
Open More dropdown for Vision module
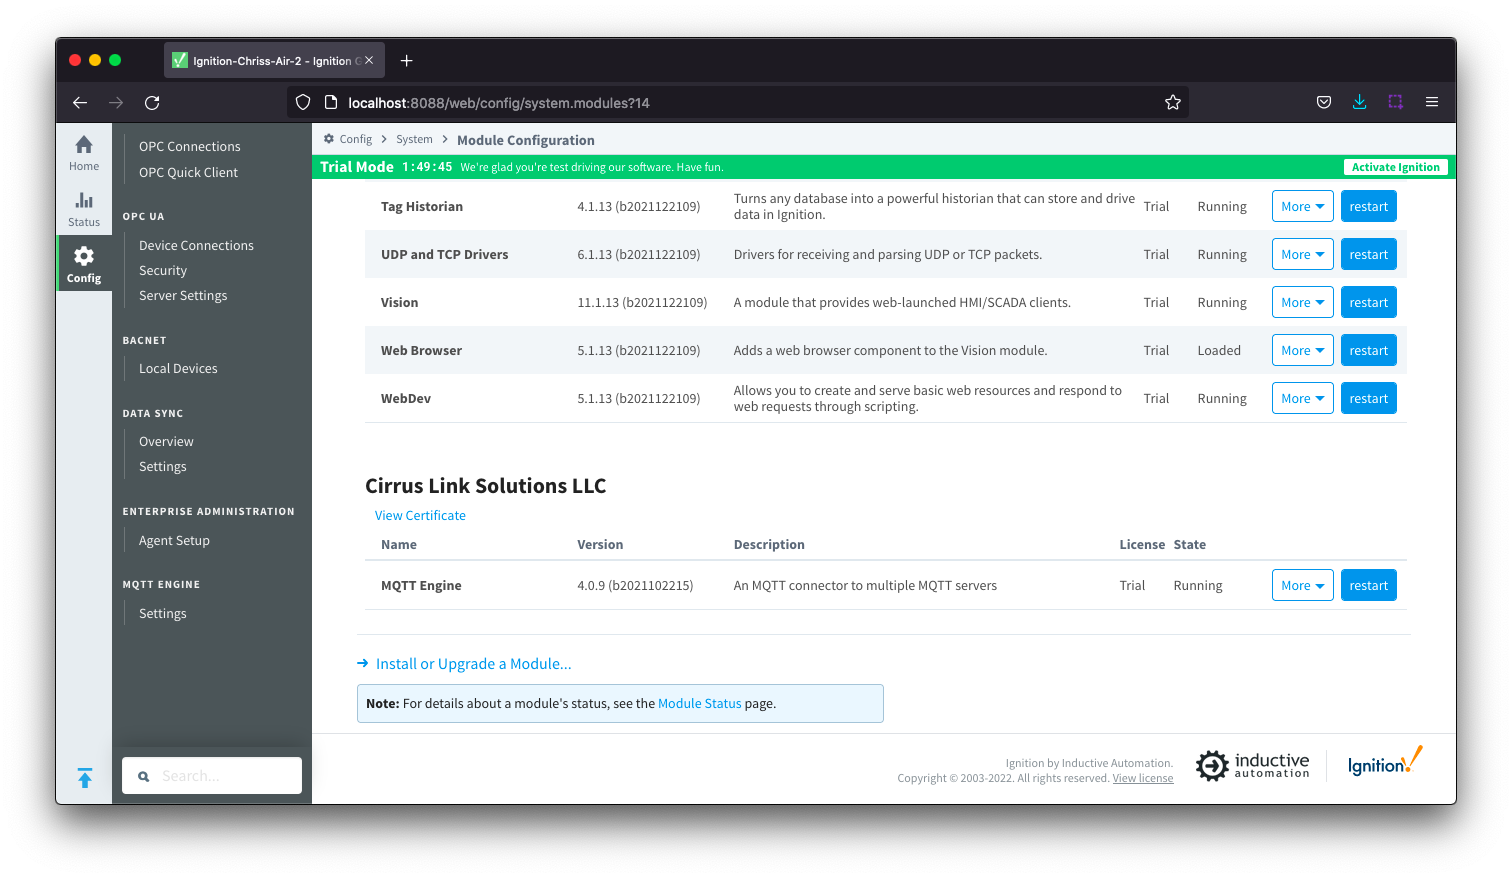click(x=1303, y=302)
